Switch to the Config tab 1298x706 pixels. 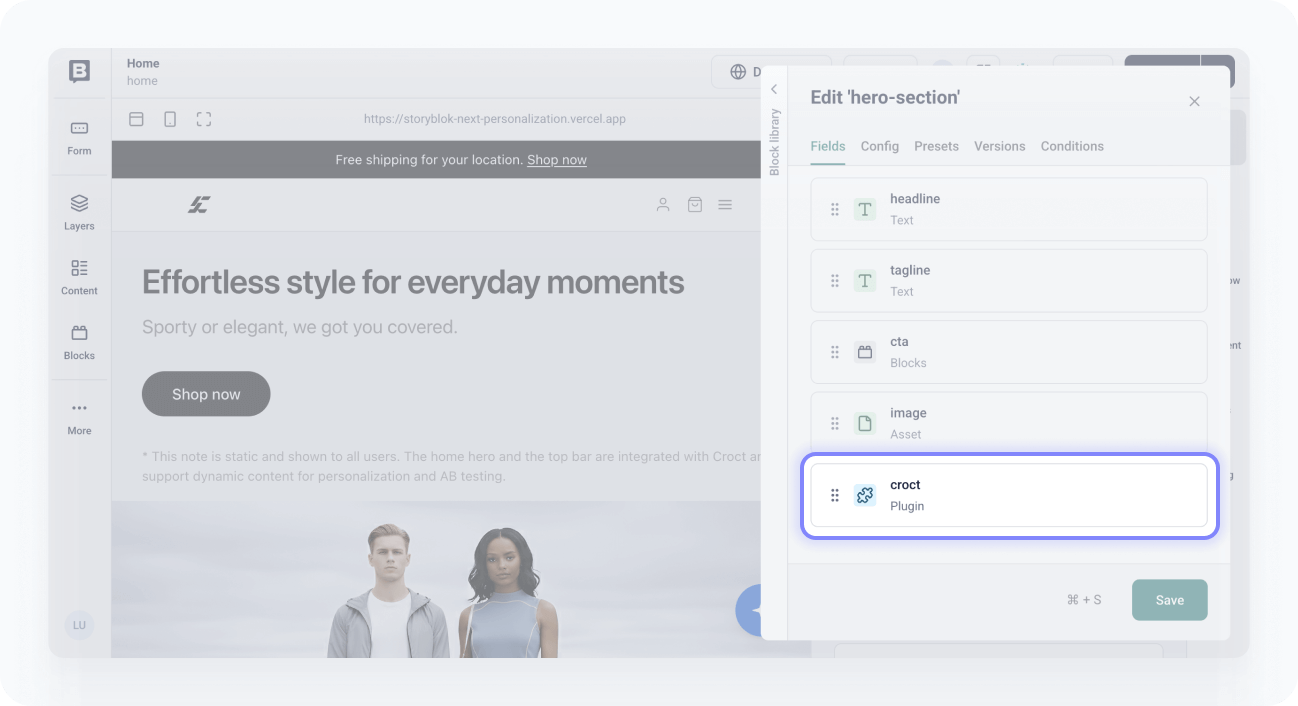pyautogui.click(x=879, y=146)
